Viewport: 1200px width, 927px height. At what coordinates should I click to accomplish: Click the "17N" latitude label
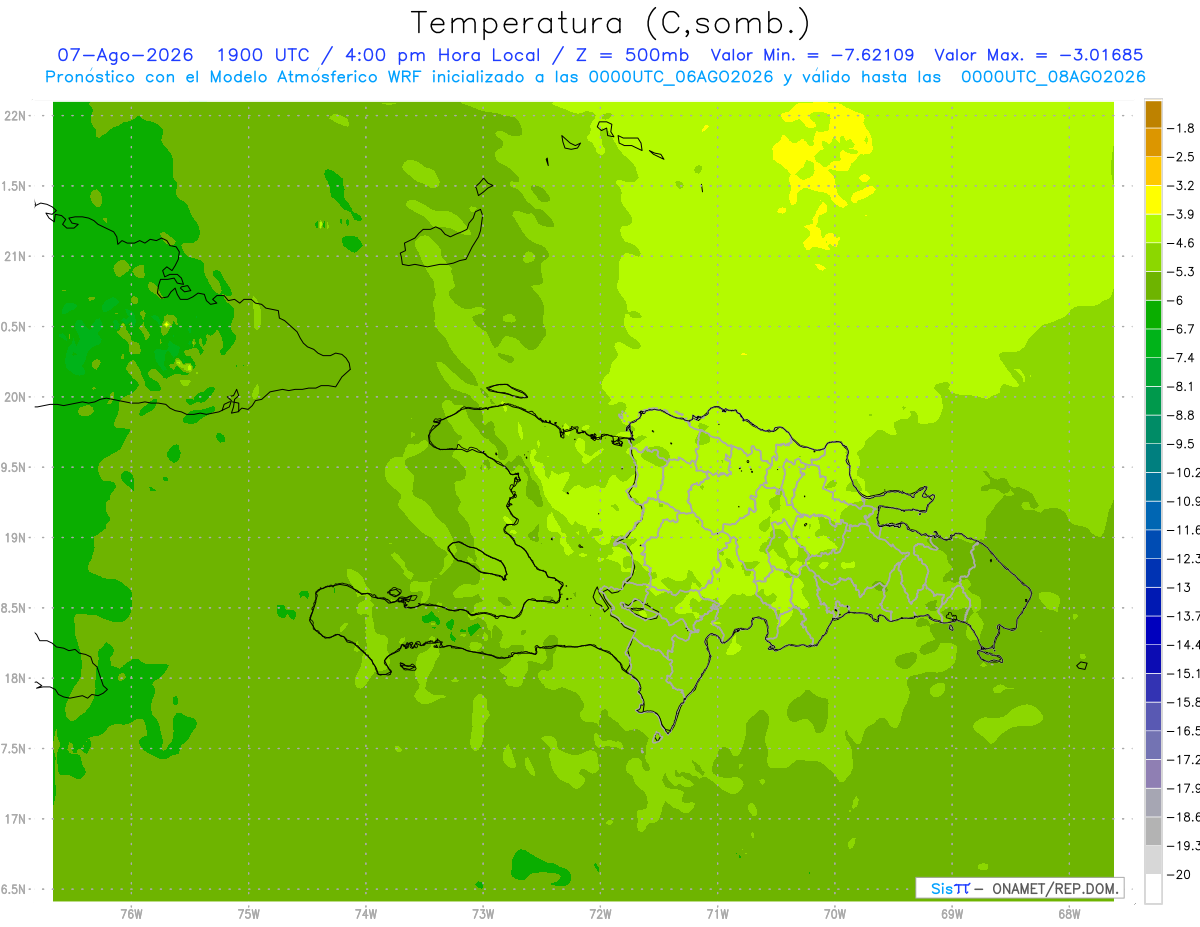pyautogui.click(x=16, y=819)
